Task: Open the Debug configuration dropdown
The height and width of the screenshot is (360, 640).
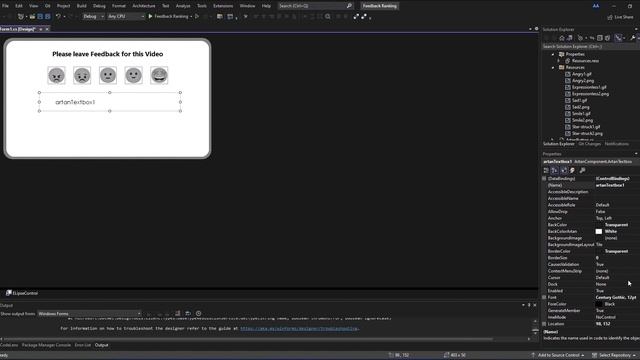Action: (93, 16)
